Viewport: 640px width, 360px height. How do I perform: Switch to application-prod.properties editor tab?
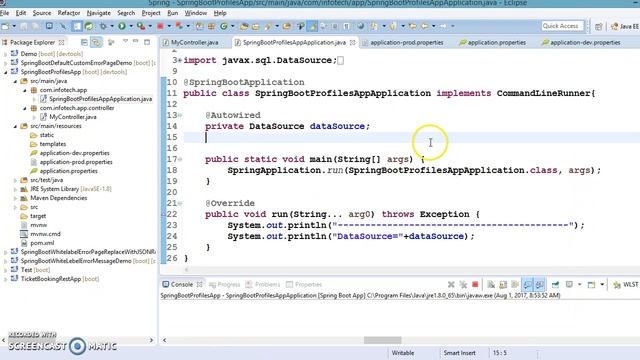[407, 42]
